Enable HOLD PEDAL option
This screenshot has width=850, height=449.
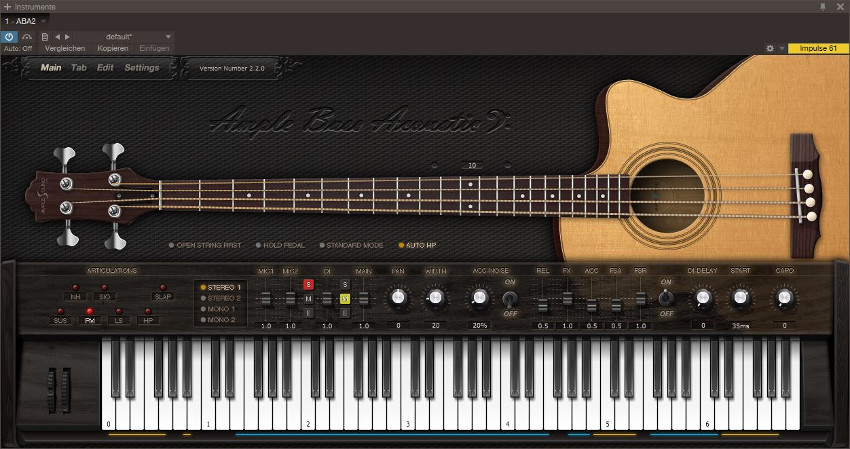[x=280, y=245]
